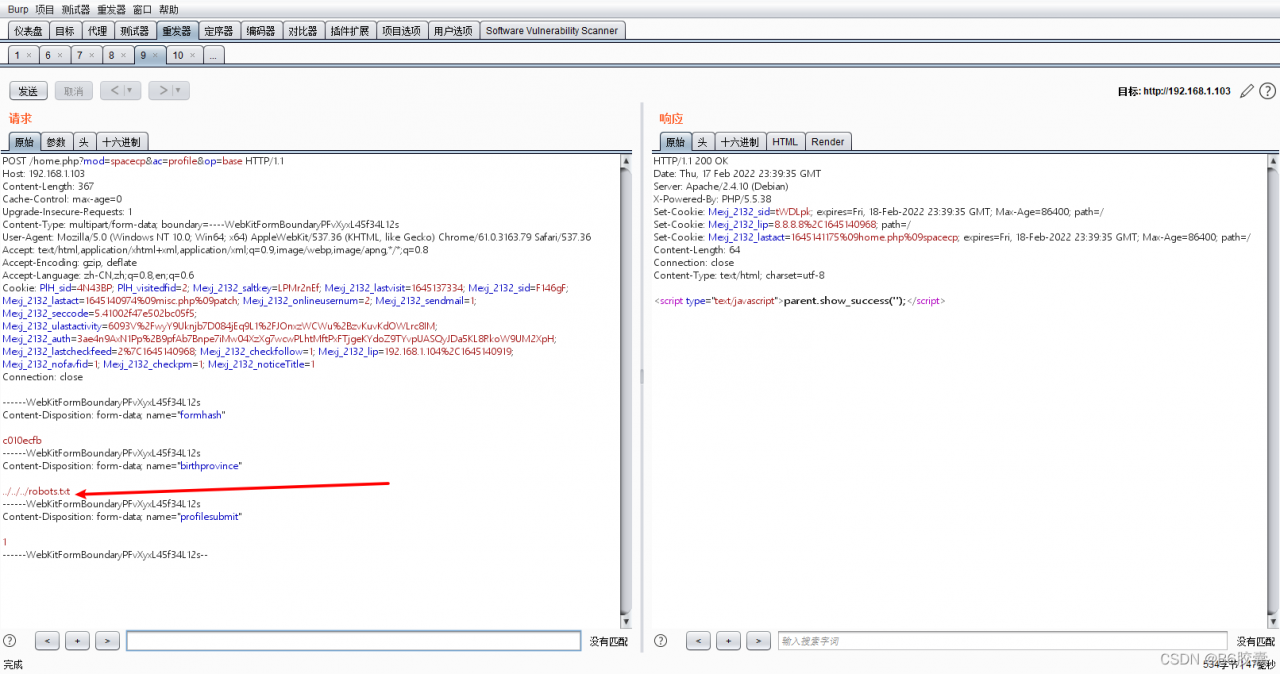Click the + button in response search bar

pyautogui.click(x=728, y=640)
